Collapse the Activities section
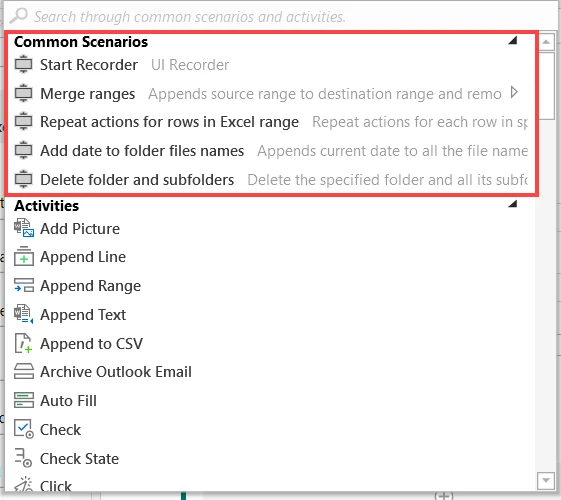Viewport: 561px width, 500px height. tap(513, 204)
